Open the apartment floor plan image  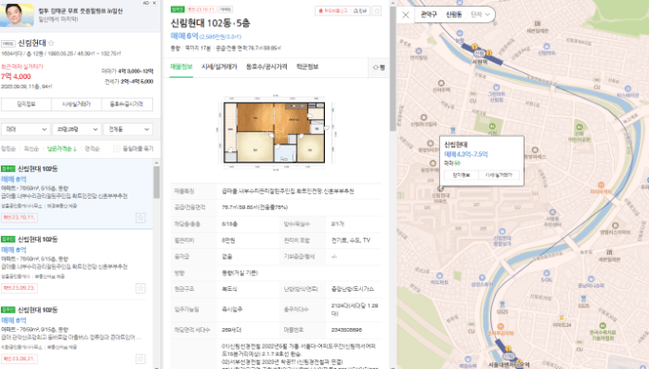[275, 132]
